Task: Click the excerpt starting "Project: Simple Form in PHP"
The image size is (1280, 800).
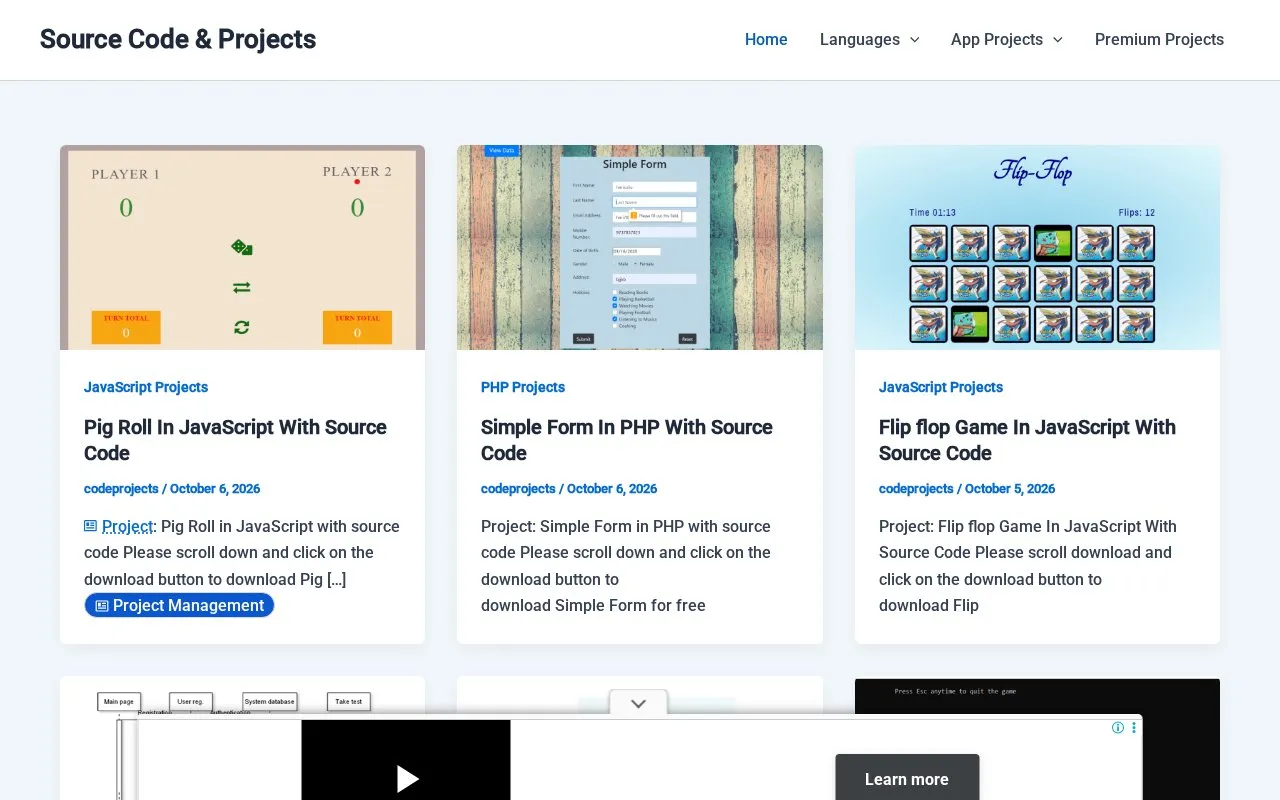Action: tap(626, 566)
